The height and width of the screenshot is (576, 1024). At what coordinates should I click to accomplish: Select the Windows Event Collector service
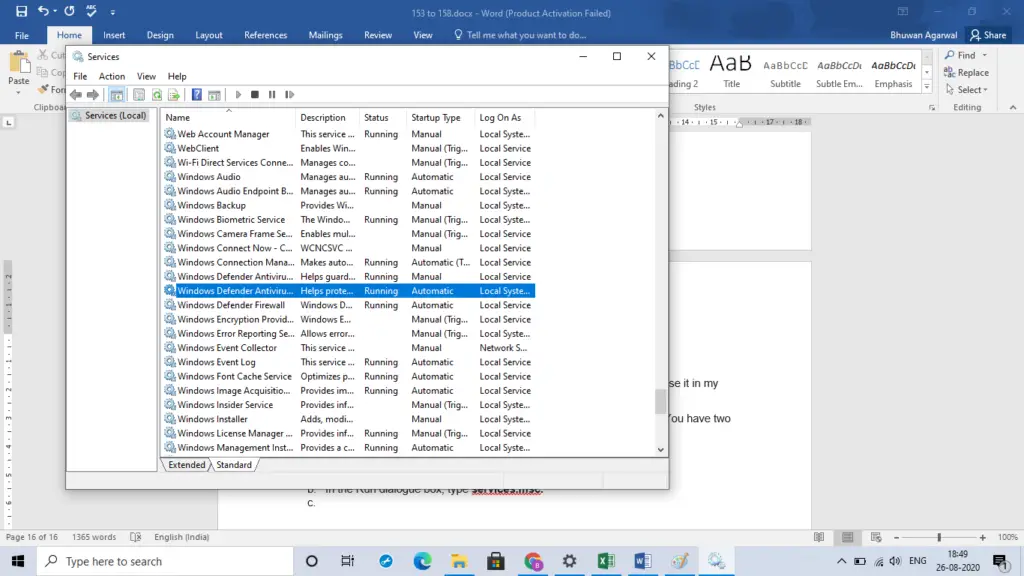coord(349,348)
